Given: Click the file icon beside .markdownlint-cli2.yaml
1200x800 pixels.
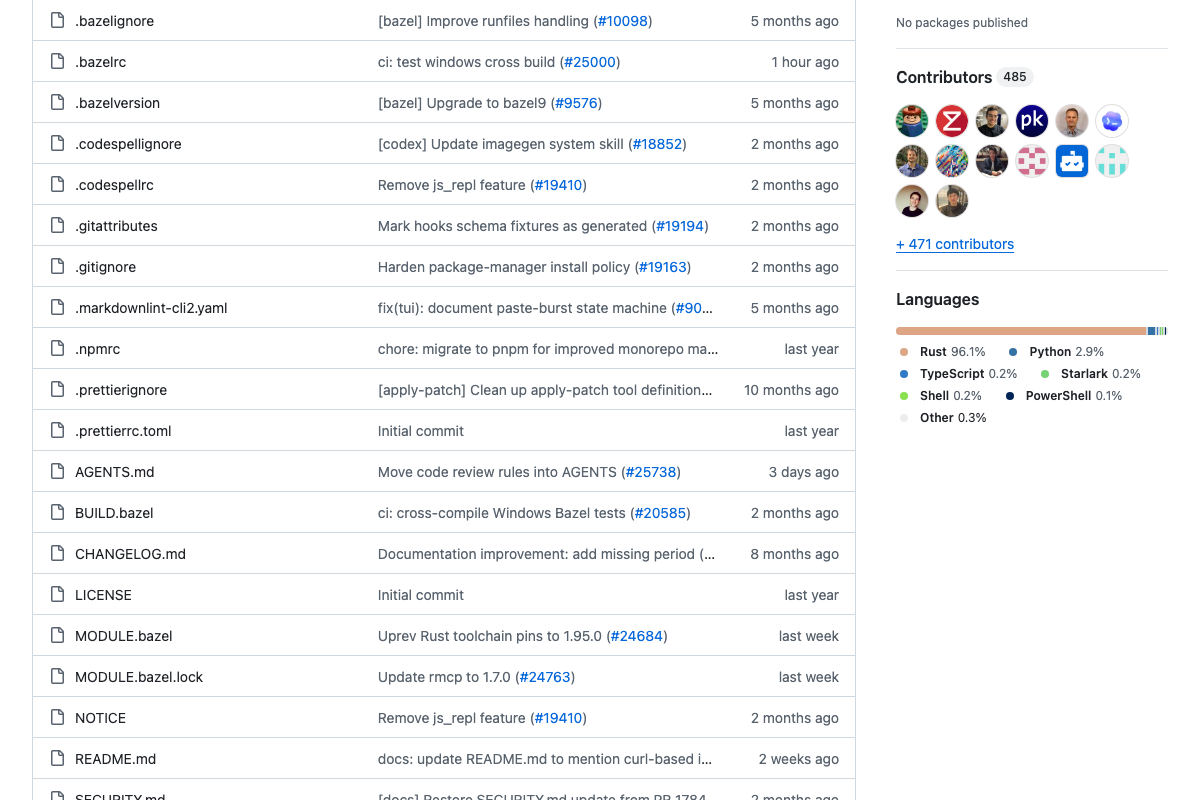Looking at the screenshot, I should pyautogui.click(x=57, y=308).
